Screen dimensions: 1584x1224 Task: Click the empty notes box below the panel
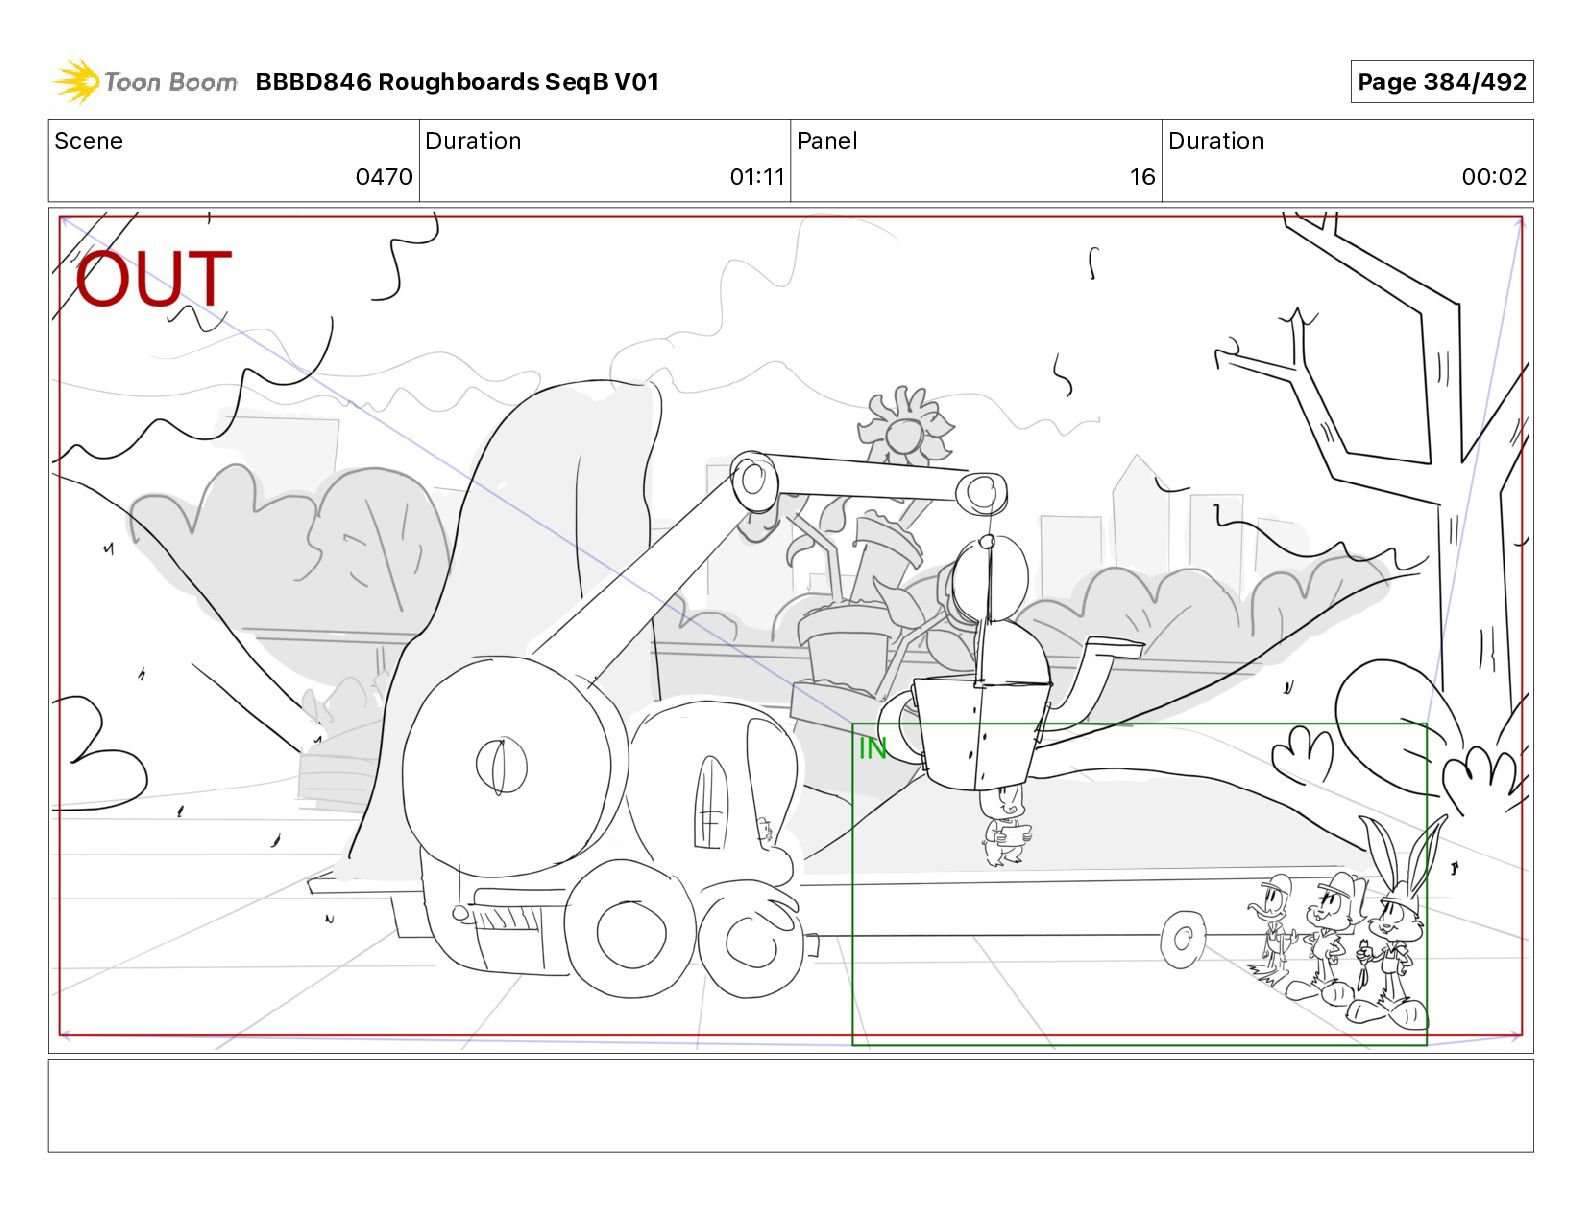(x=790, y=1106)
